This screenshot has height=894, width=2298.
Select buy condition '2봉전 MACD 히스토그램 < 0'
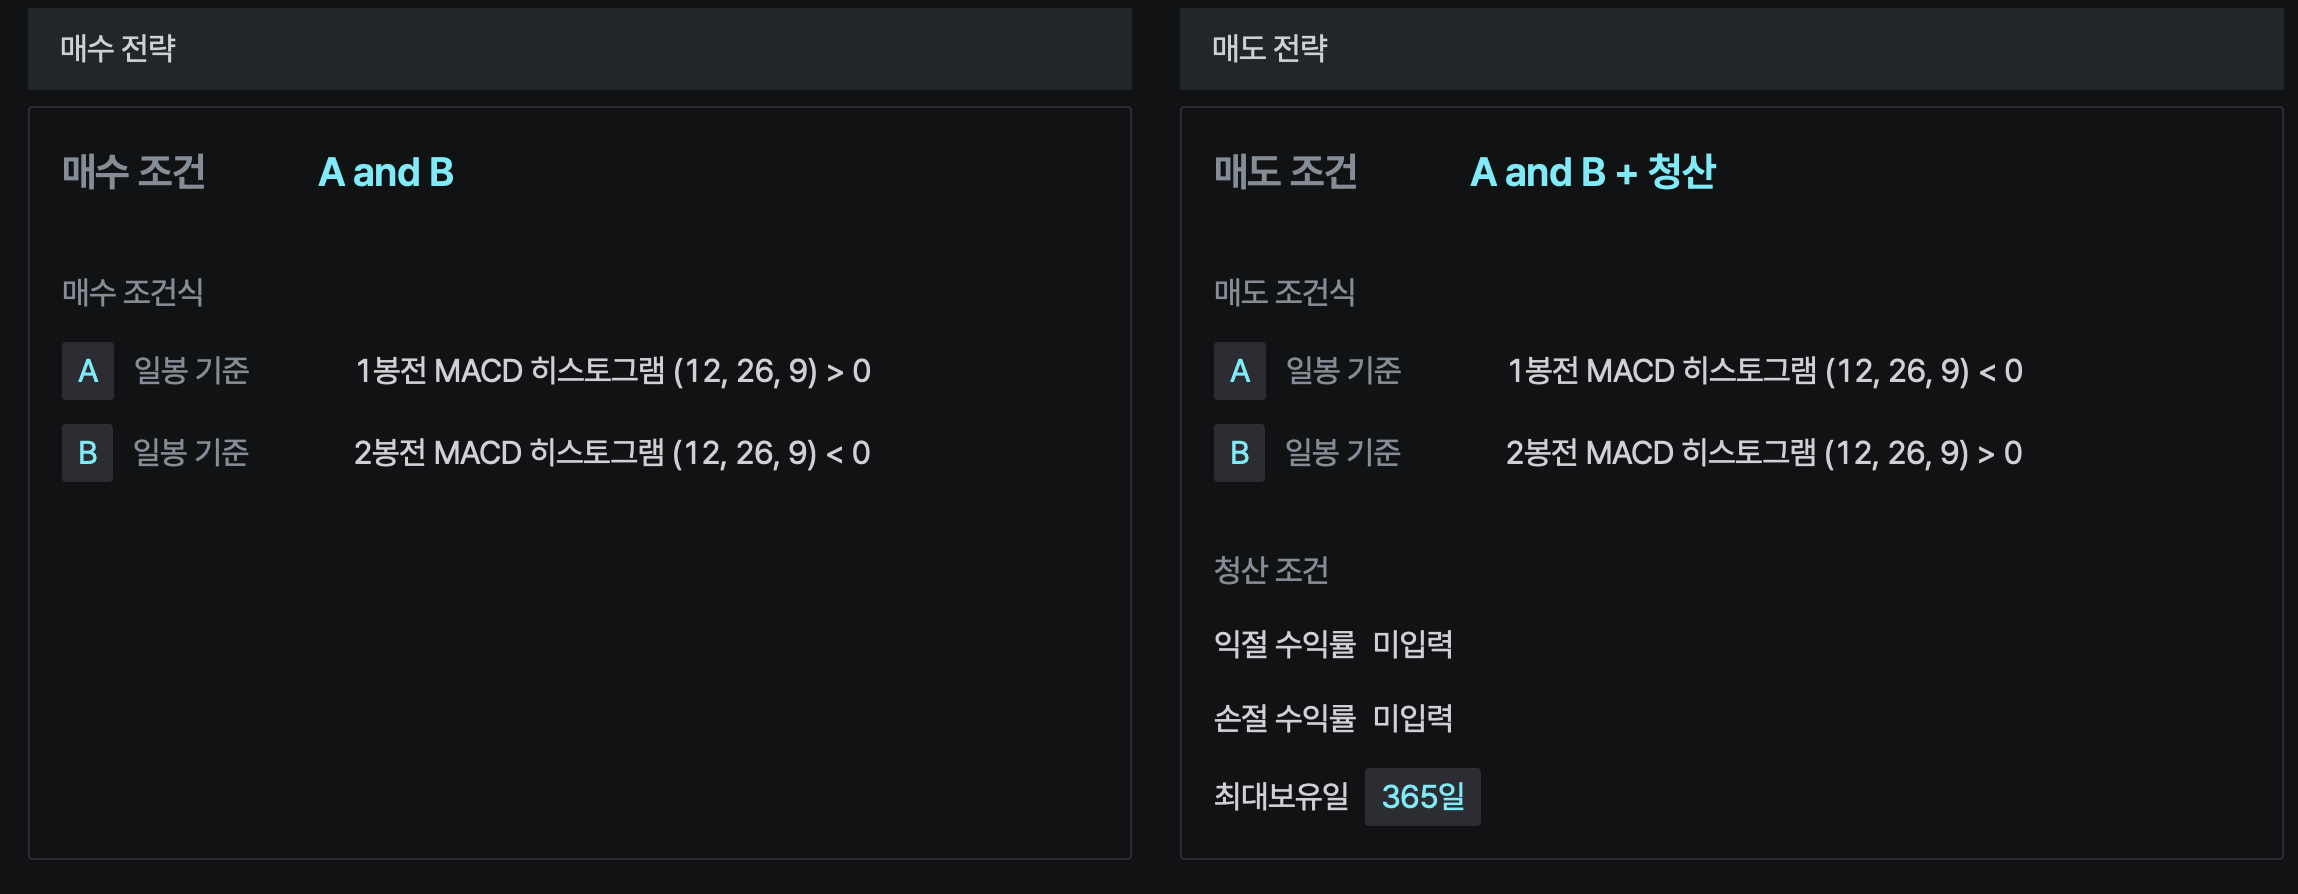(612, 453)
